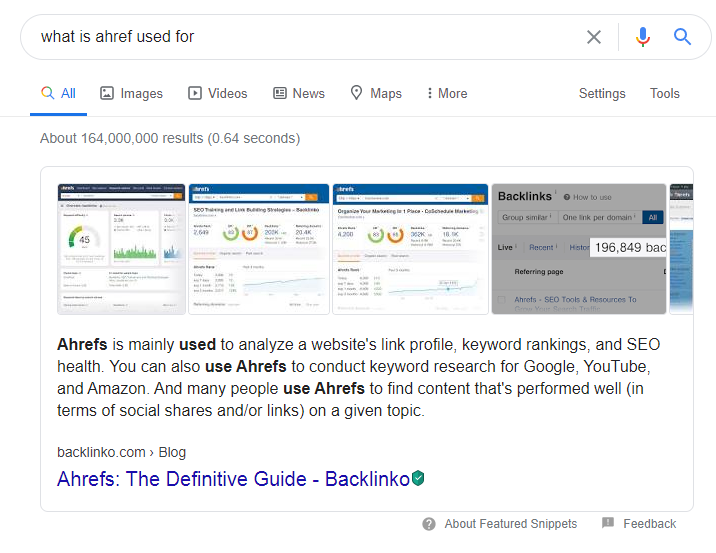Select the All results tab
Viewport: 716px width, 553px height.
[x=58, y=94]
